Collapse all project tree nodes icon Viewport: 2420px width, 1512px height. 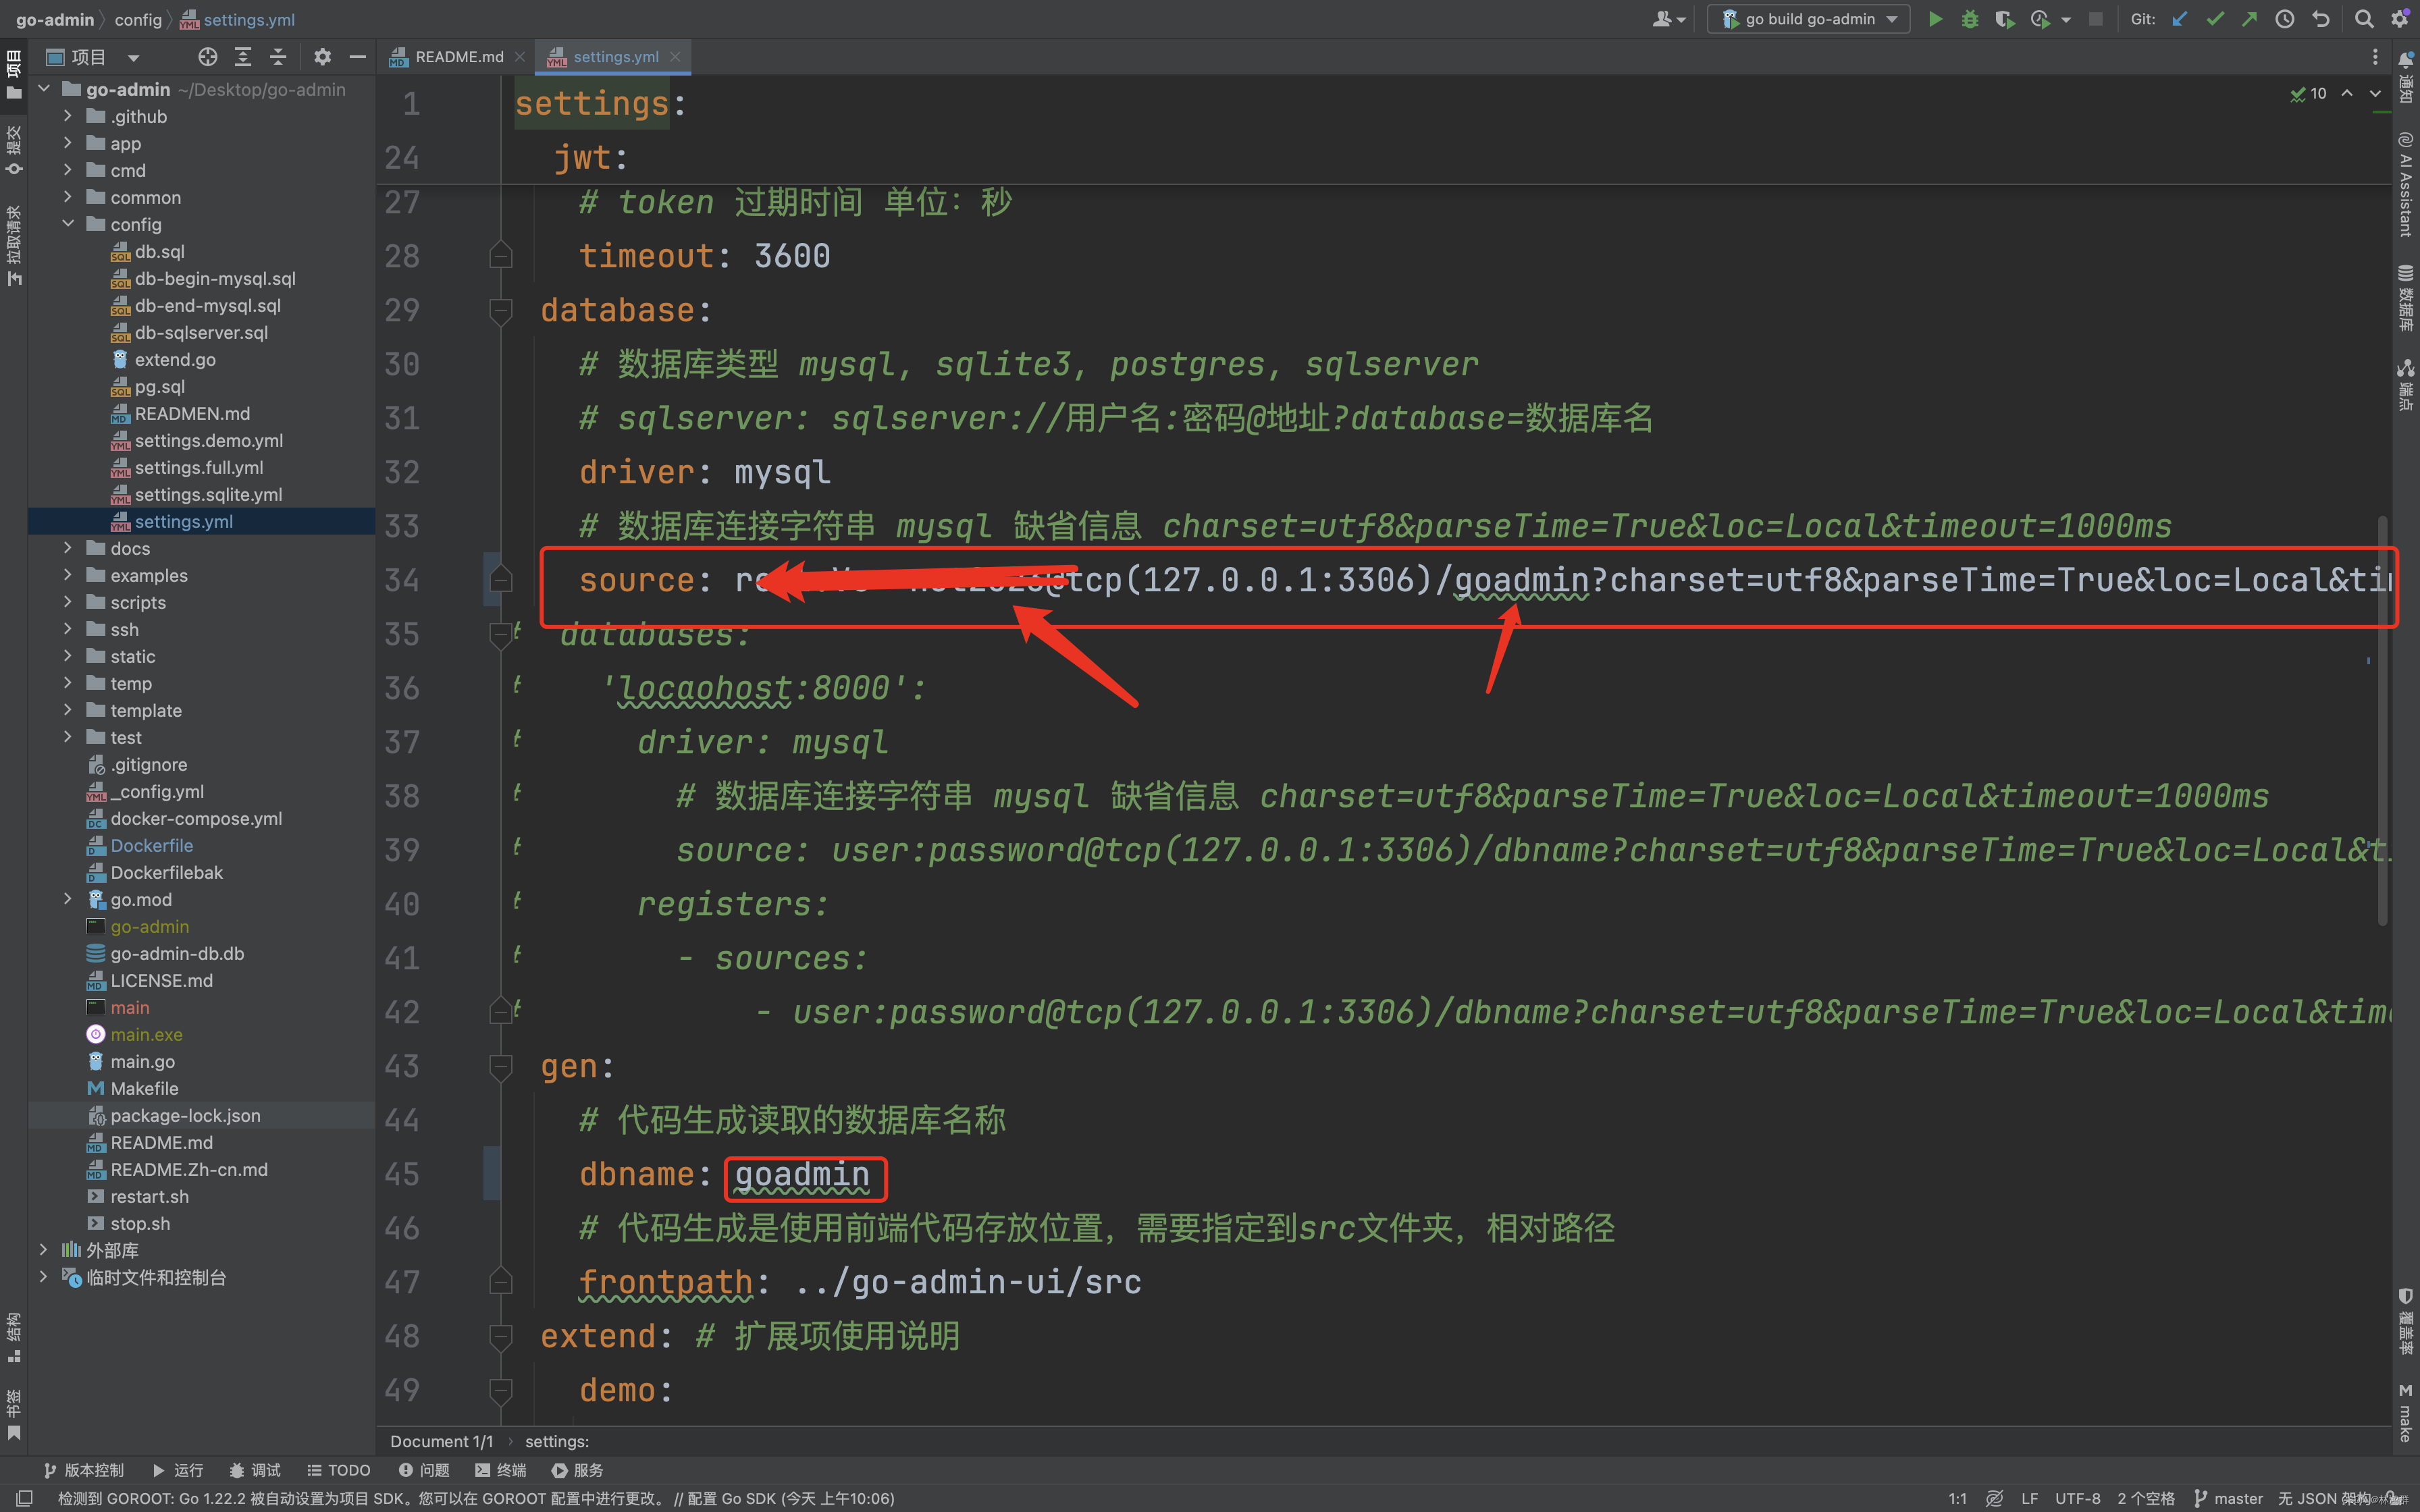tap(278, 57)
